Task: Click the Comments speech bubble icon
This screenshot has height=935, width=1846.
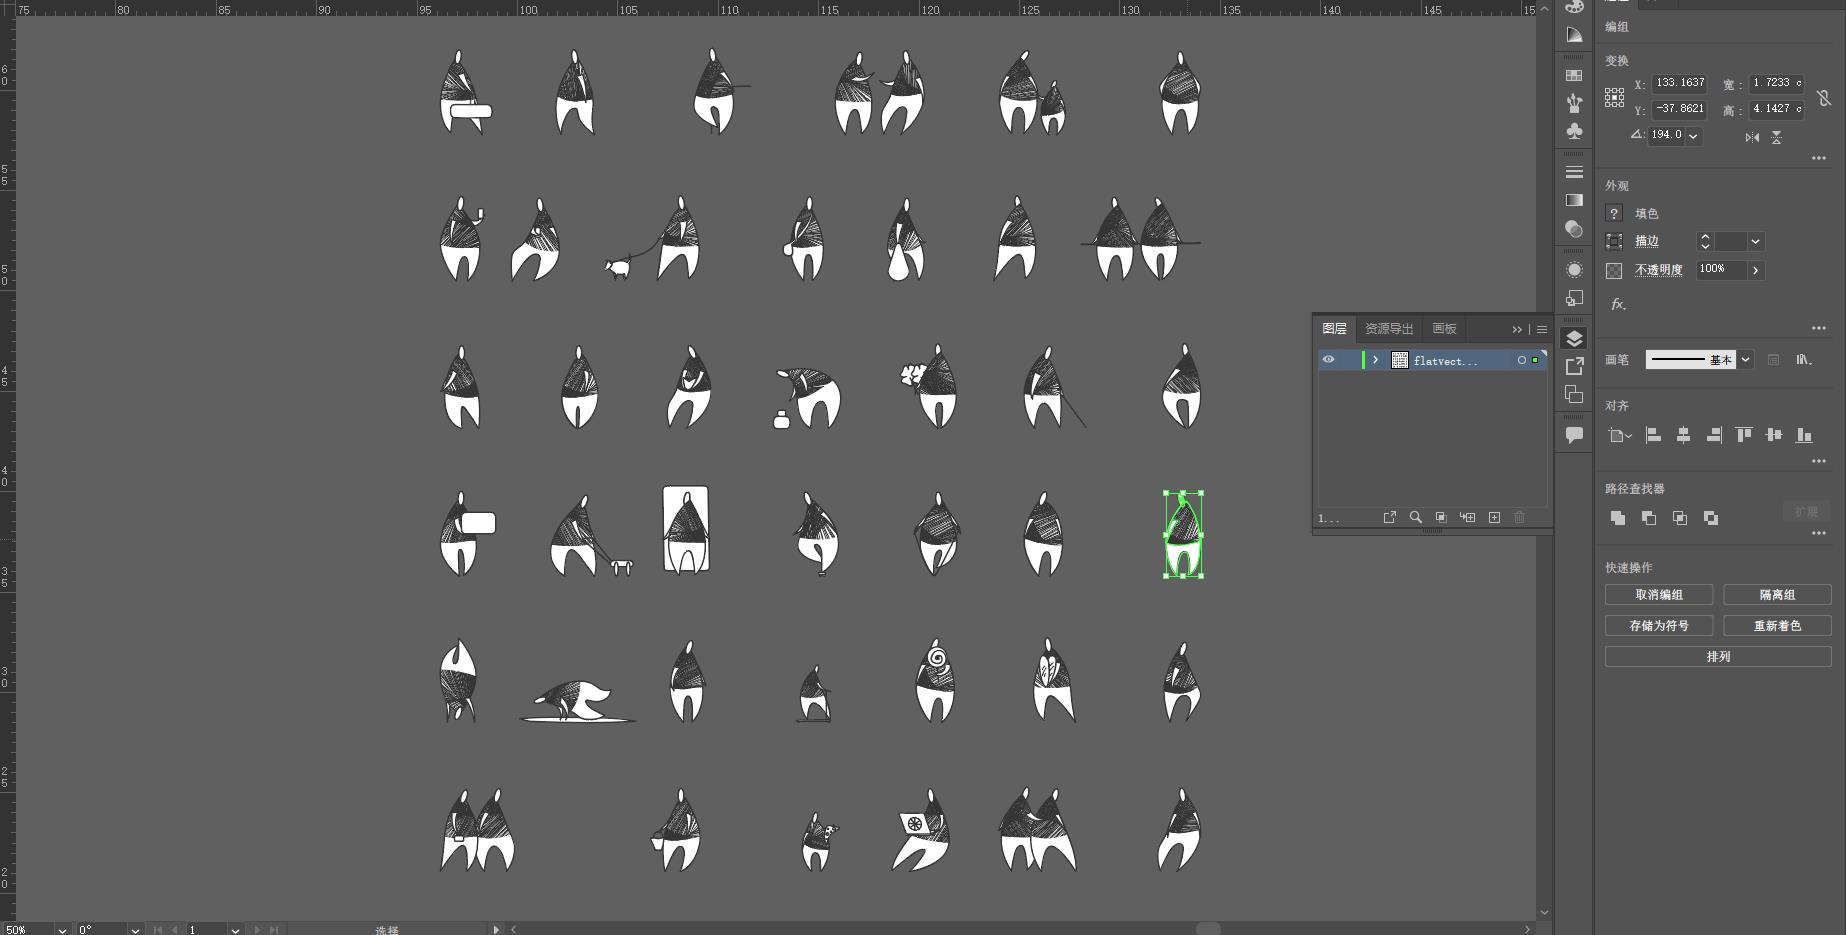Action: tap(1574, 435)
